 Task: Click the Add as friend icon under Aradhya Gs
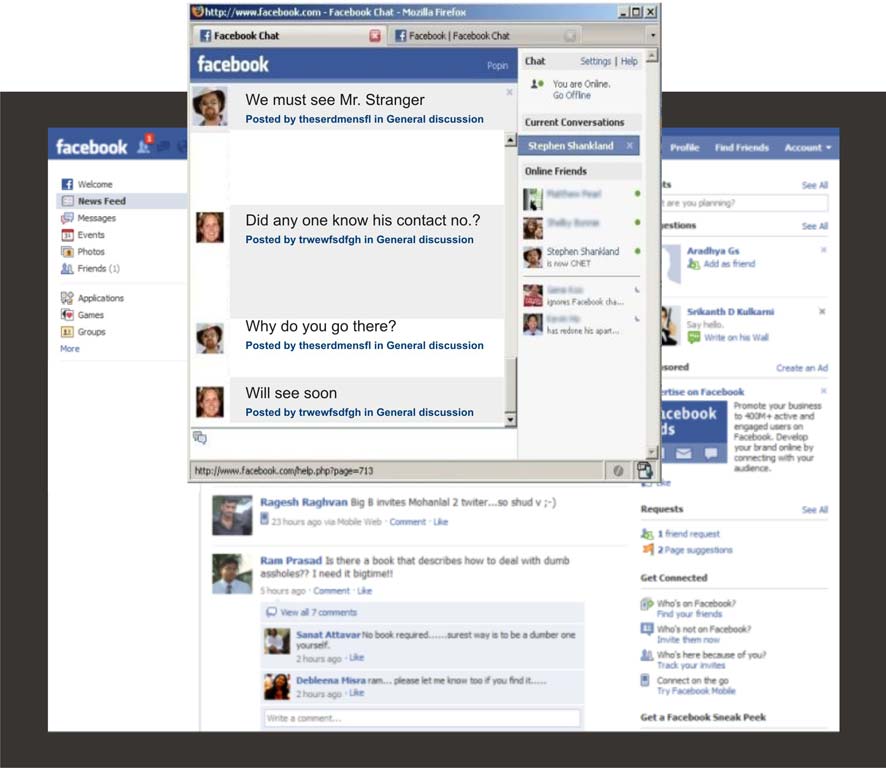point(693,264)
